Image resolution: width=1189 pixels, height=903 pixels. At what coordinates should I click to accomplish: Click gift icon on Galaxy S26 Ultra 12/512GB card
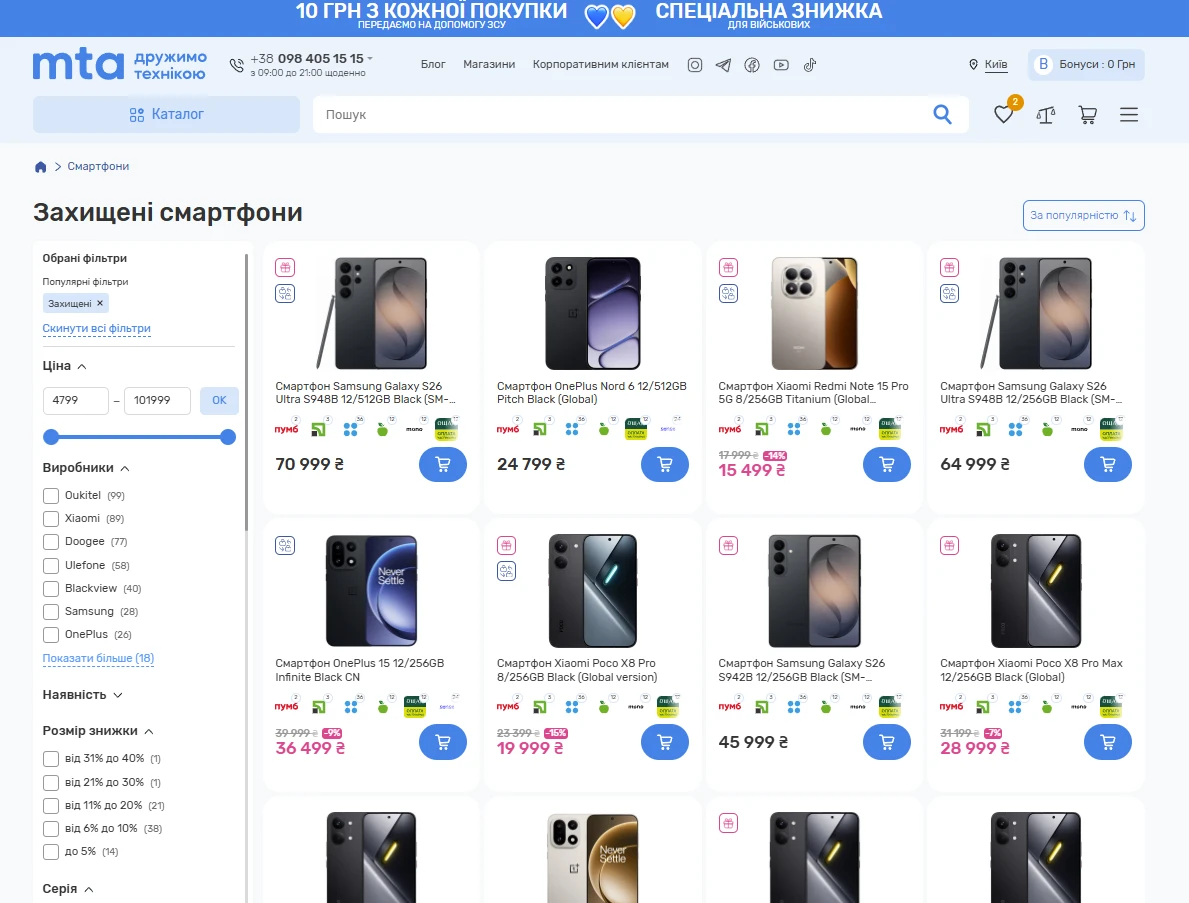(x=285, y=268)
